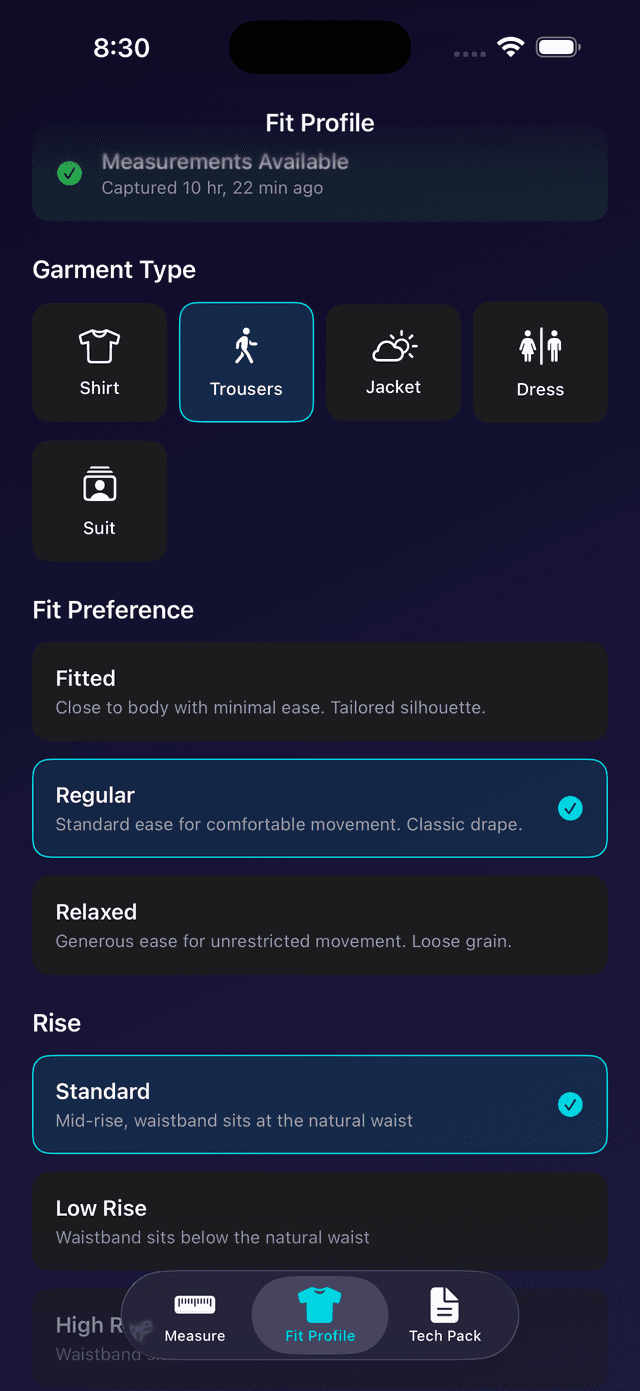The image size is (640, 1391).
Task: Select the Shirt garment type icon
Action: click(x=99, y=345)
